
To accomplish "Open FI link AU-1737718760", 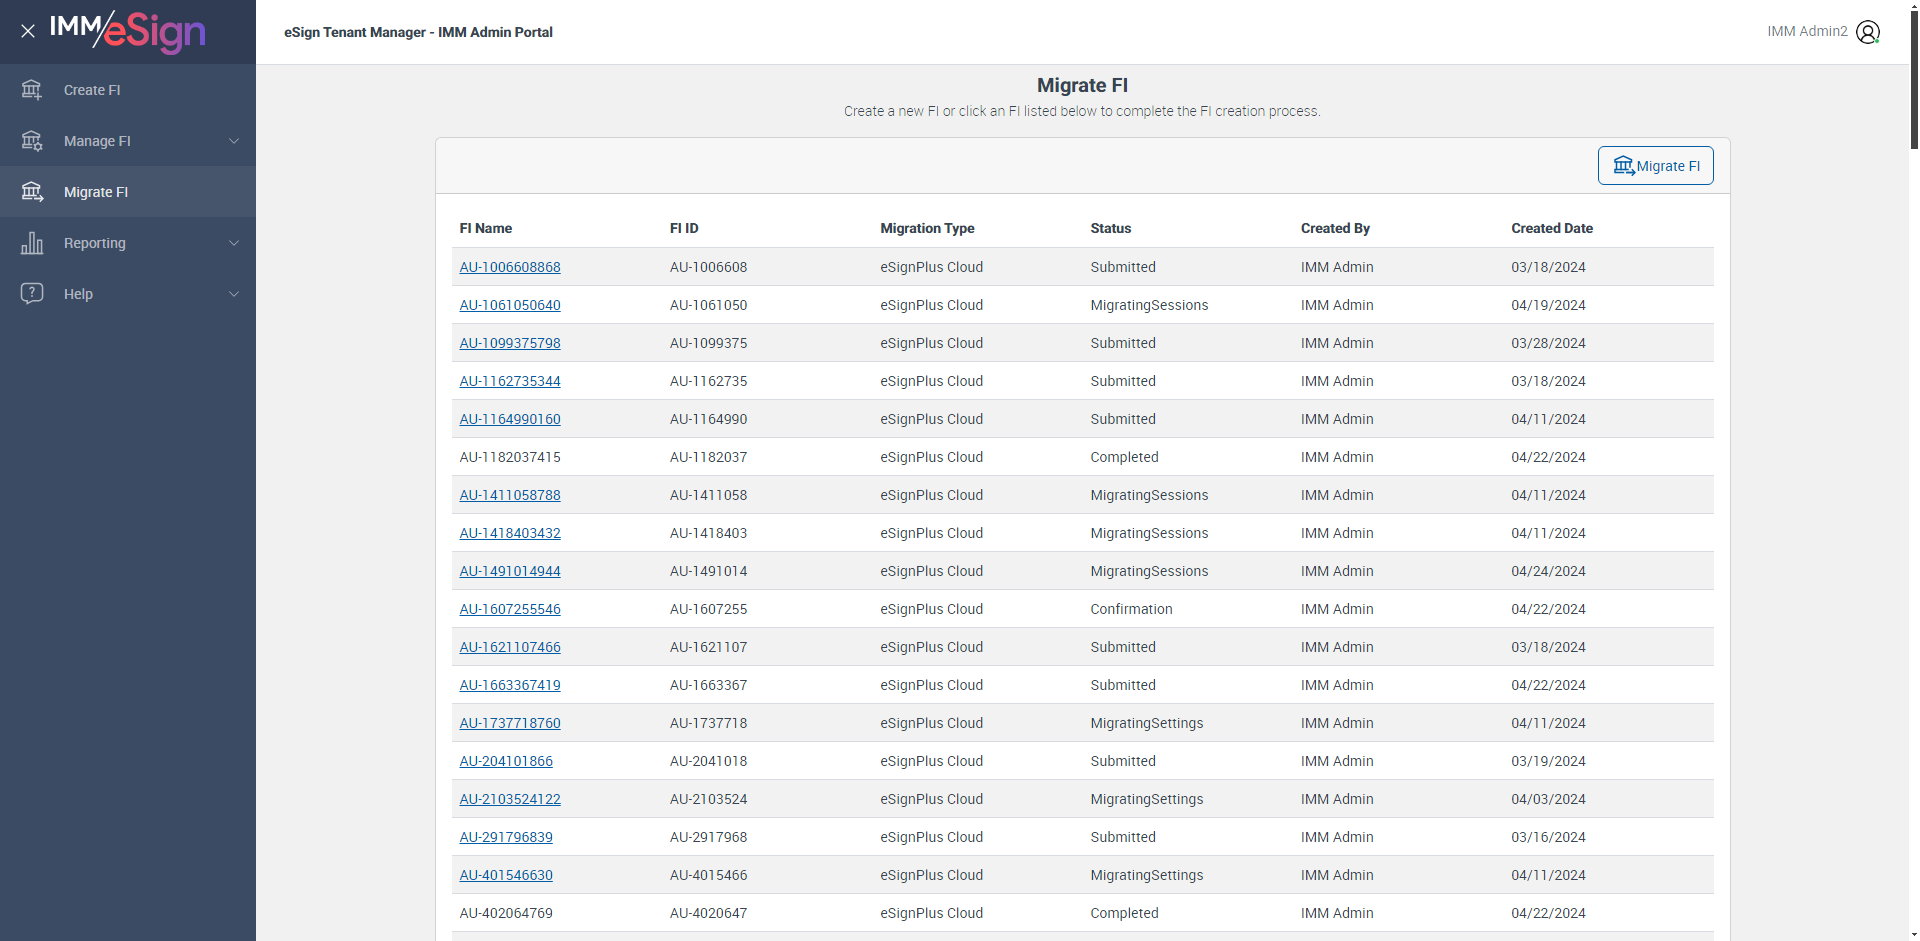I will [510, 723].
